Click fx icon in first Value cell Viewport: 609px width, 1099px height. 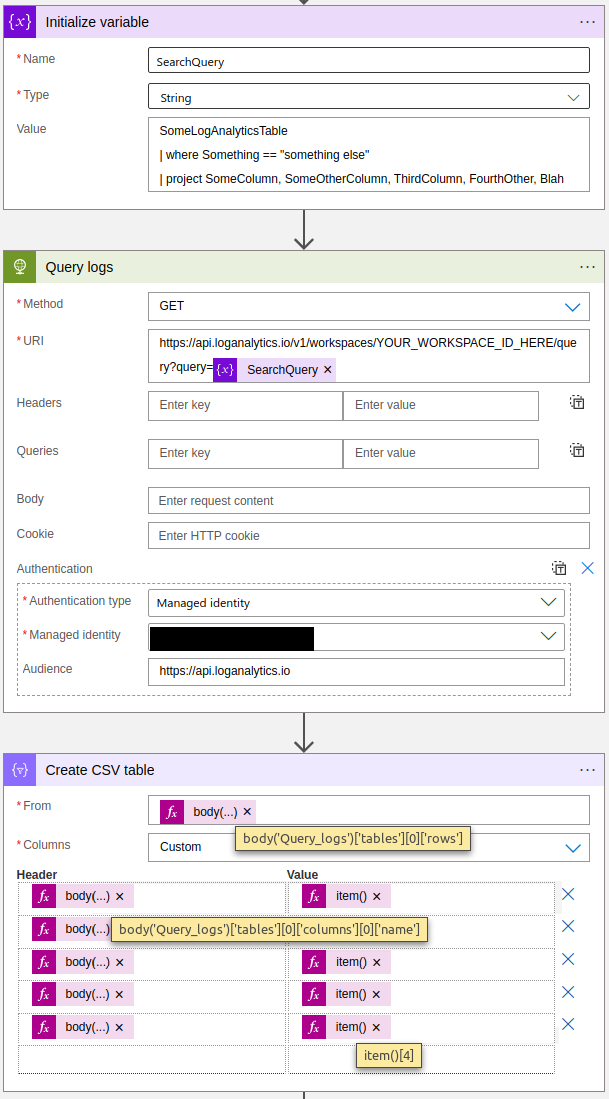(x=314, y=896)
